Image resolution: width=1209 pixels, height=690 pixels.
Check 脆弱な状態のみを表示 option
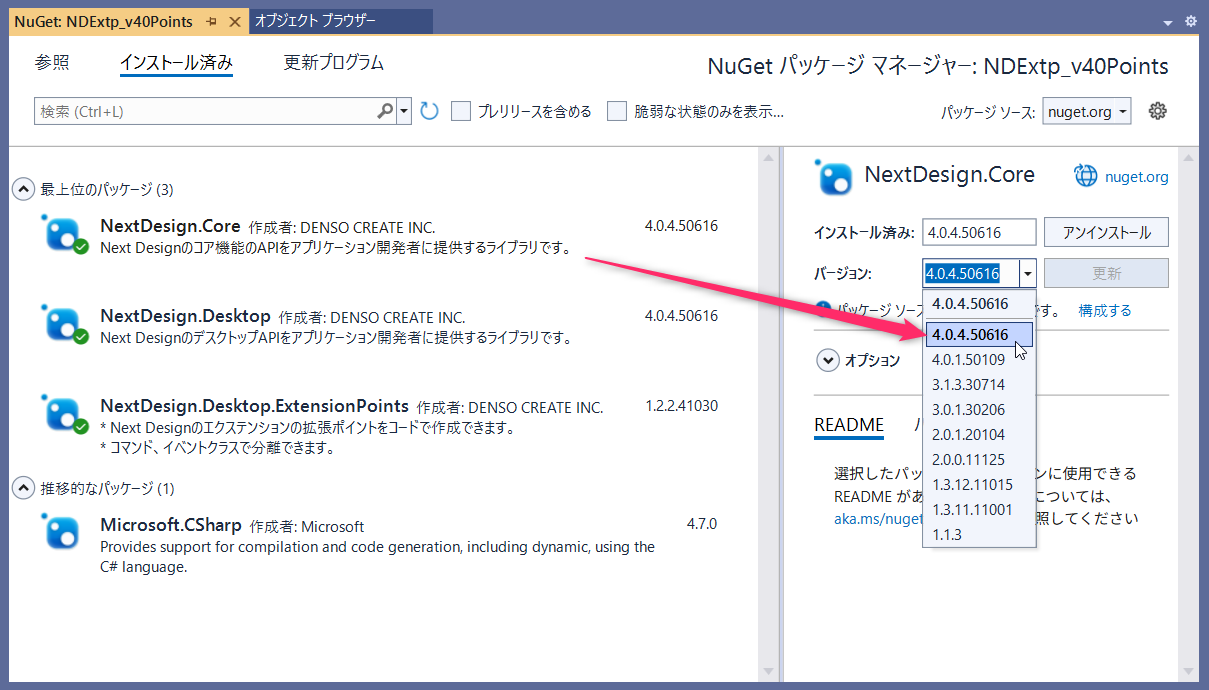click(x=617, y=111)
